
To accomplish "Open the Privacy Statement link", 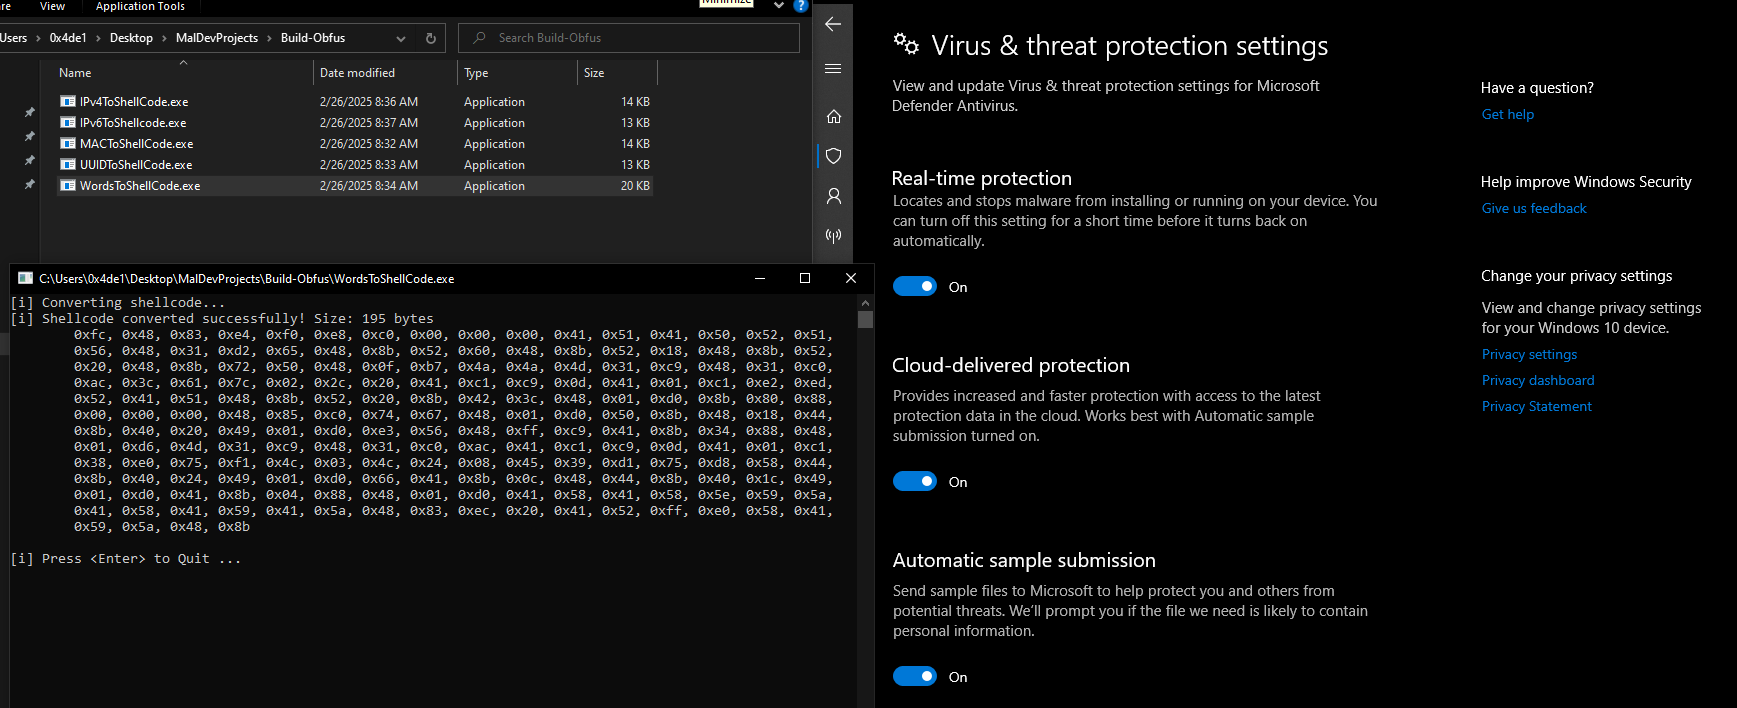I will coord(1537,406).
